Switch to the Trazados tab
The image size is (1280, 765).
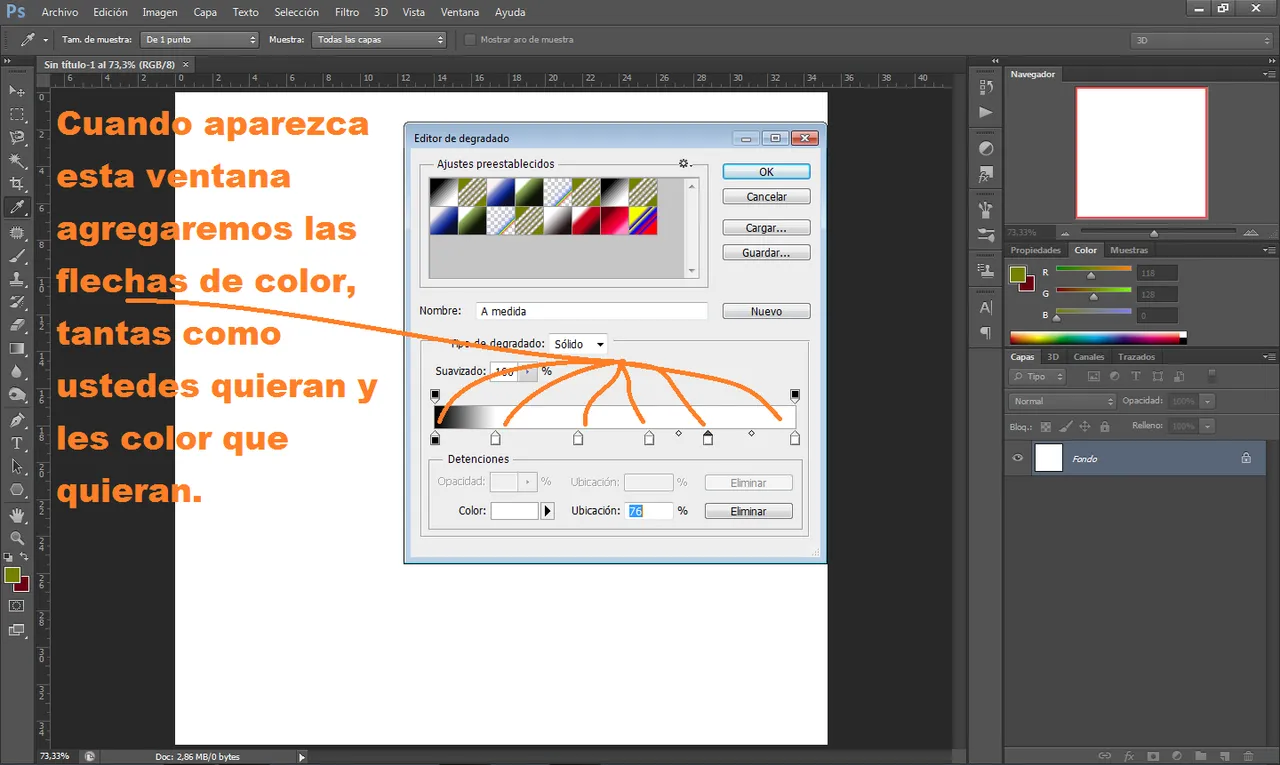[x=1136, y=357]
